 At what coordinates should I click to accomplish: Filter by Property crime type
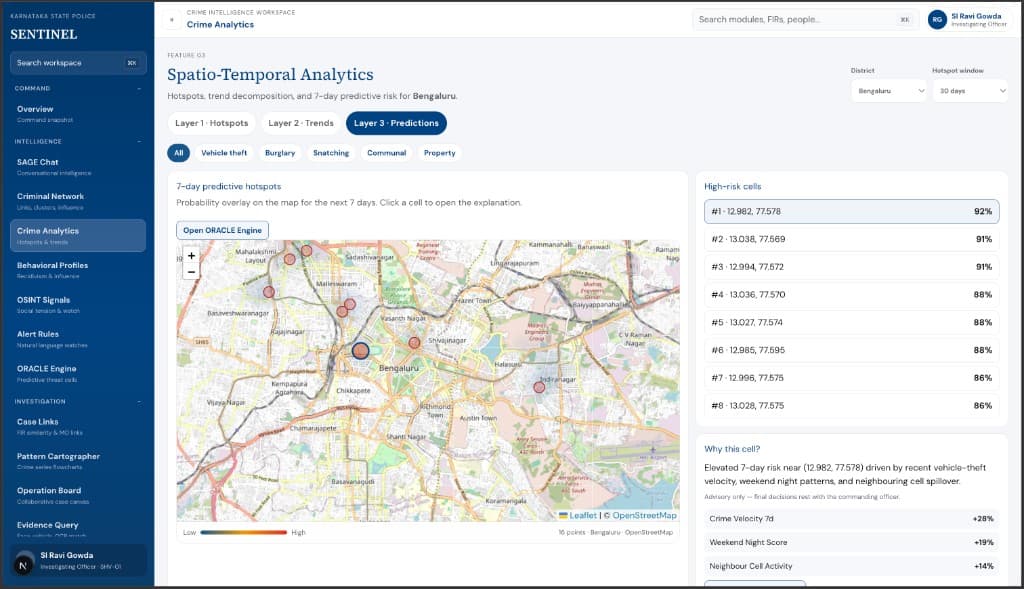[x=440, y=153]
